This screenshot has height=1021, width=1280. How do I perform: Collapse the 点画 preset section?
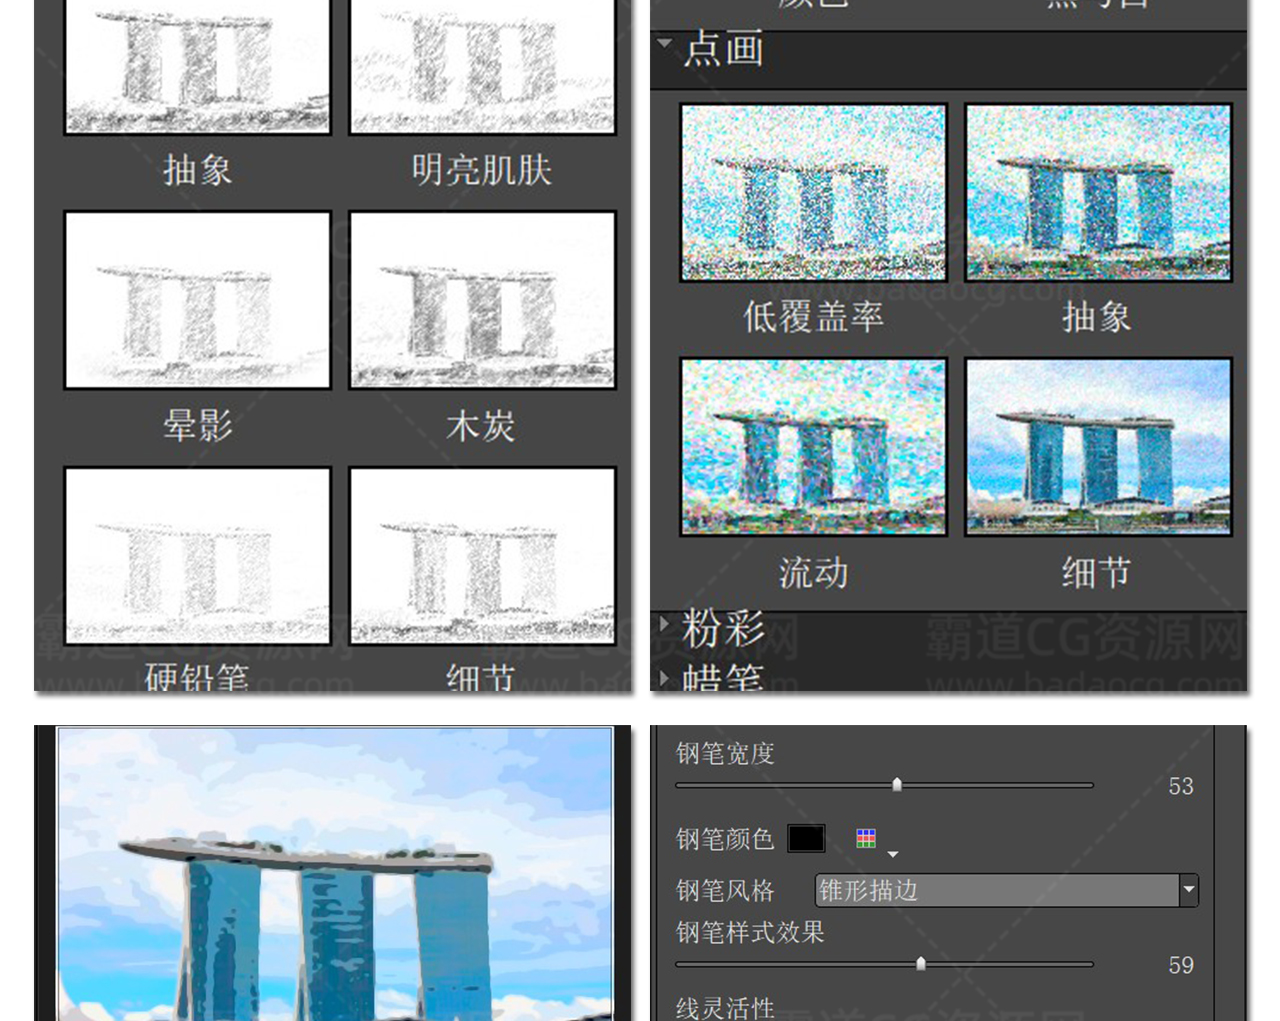coord(665,44)
